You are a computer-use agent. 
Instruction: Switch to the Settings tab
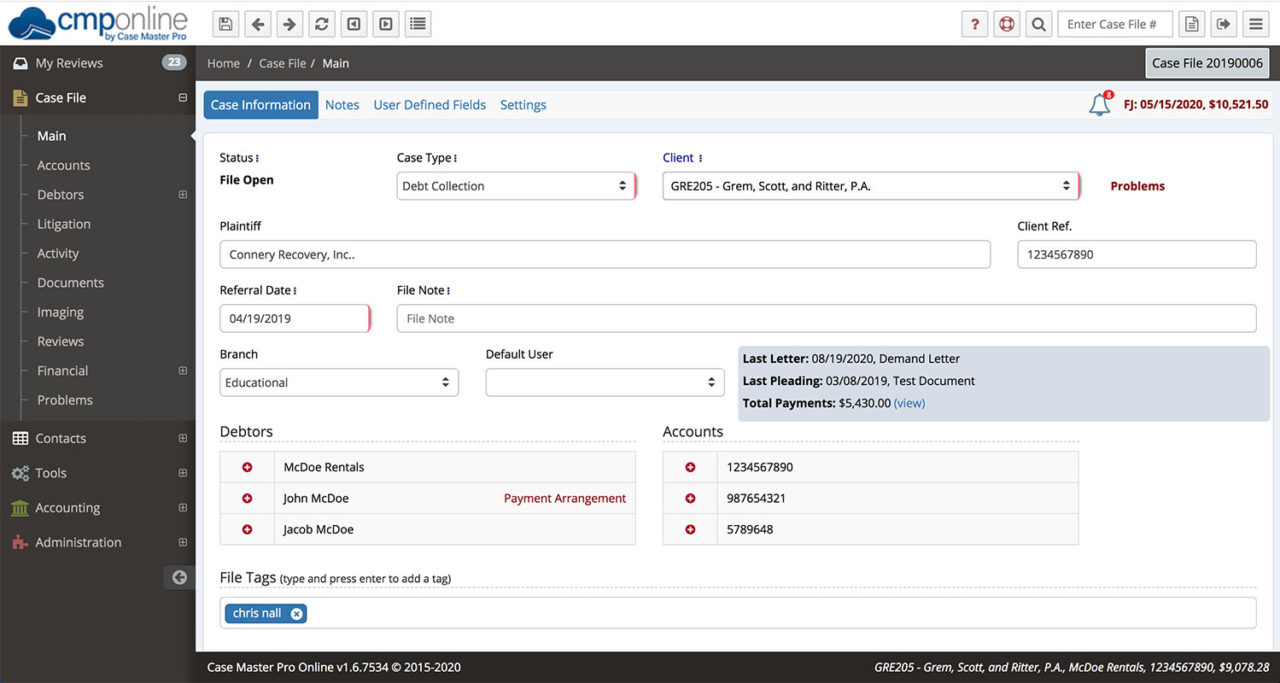[x=523, y=105]
